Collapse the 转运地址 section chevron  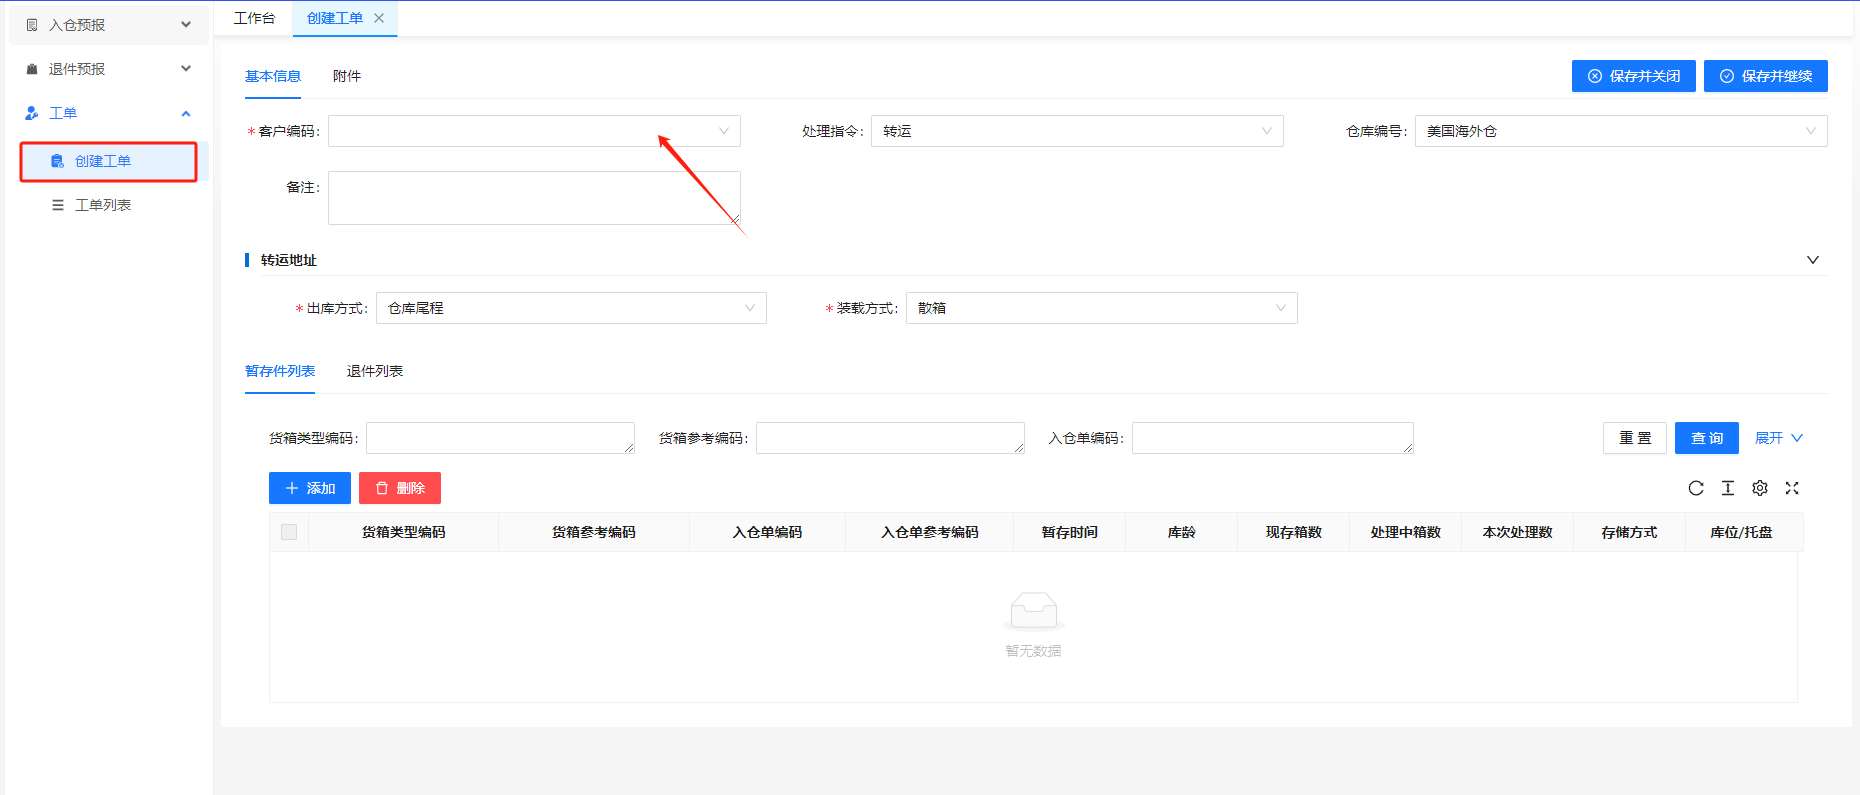1812,260
